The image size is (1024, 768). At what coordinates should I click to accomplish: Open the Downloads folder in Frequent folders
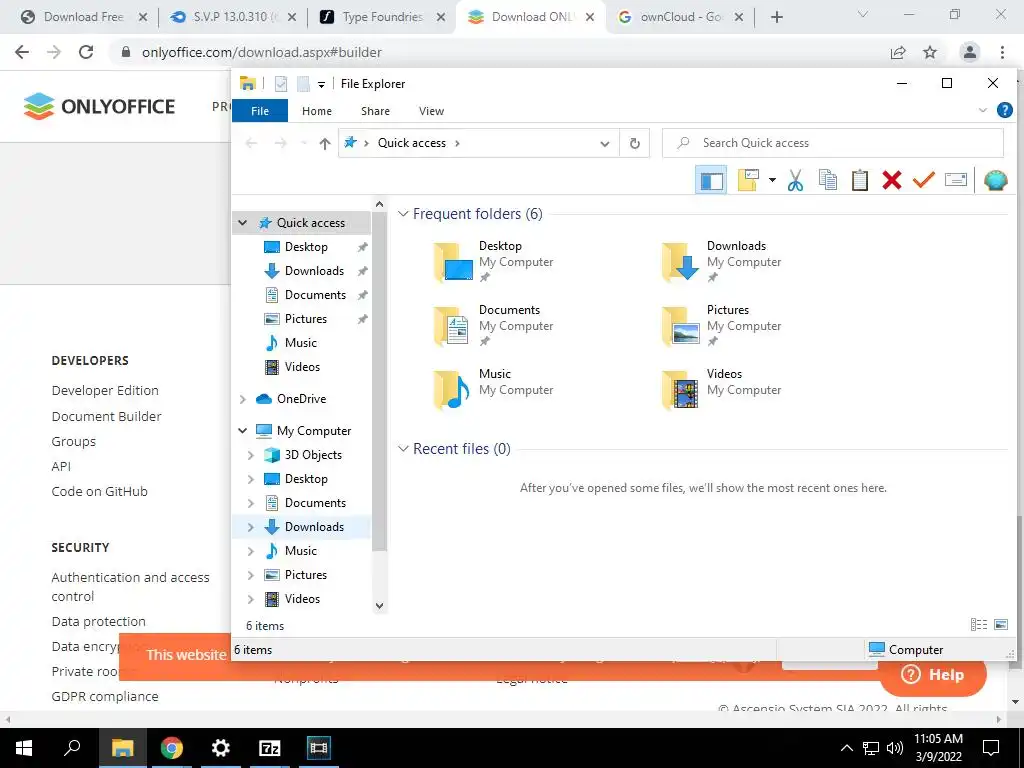tap(722, 261)
